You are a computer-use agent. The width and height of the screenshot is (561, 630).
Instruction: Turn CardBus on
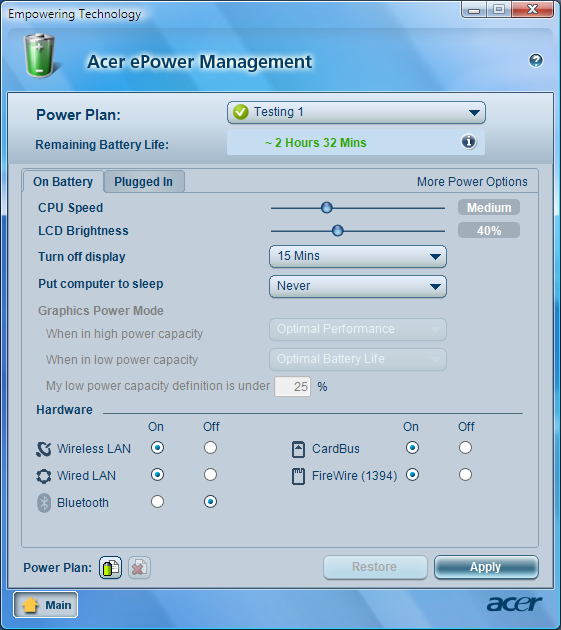click(x=412, y=448)
